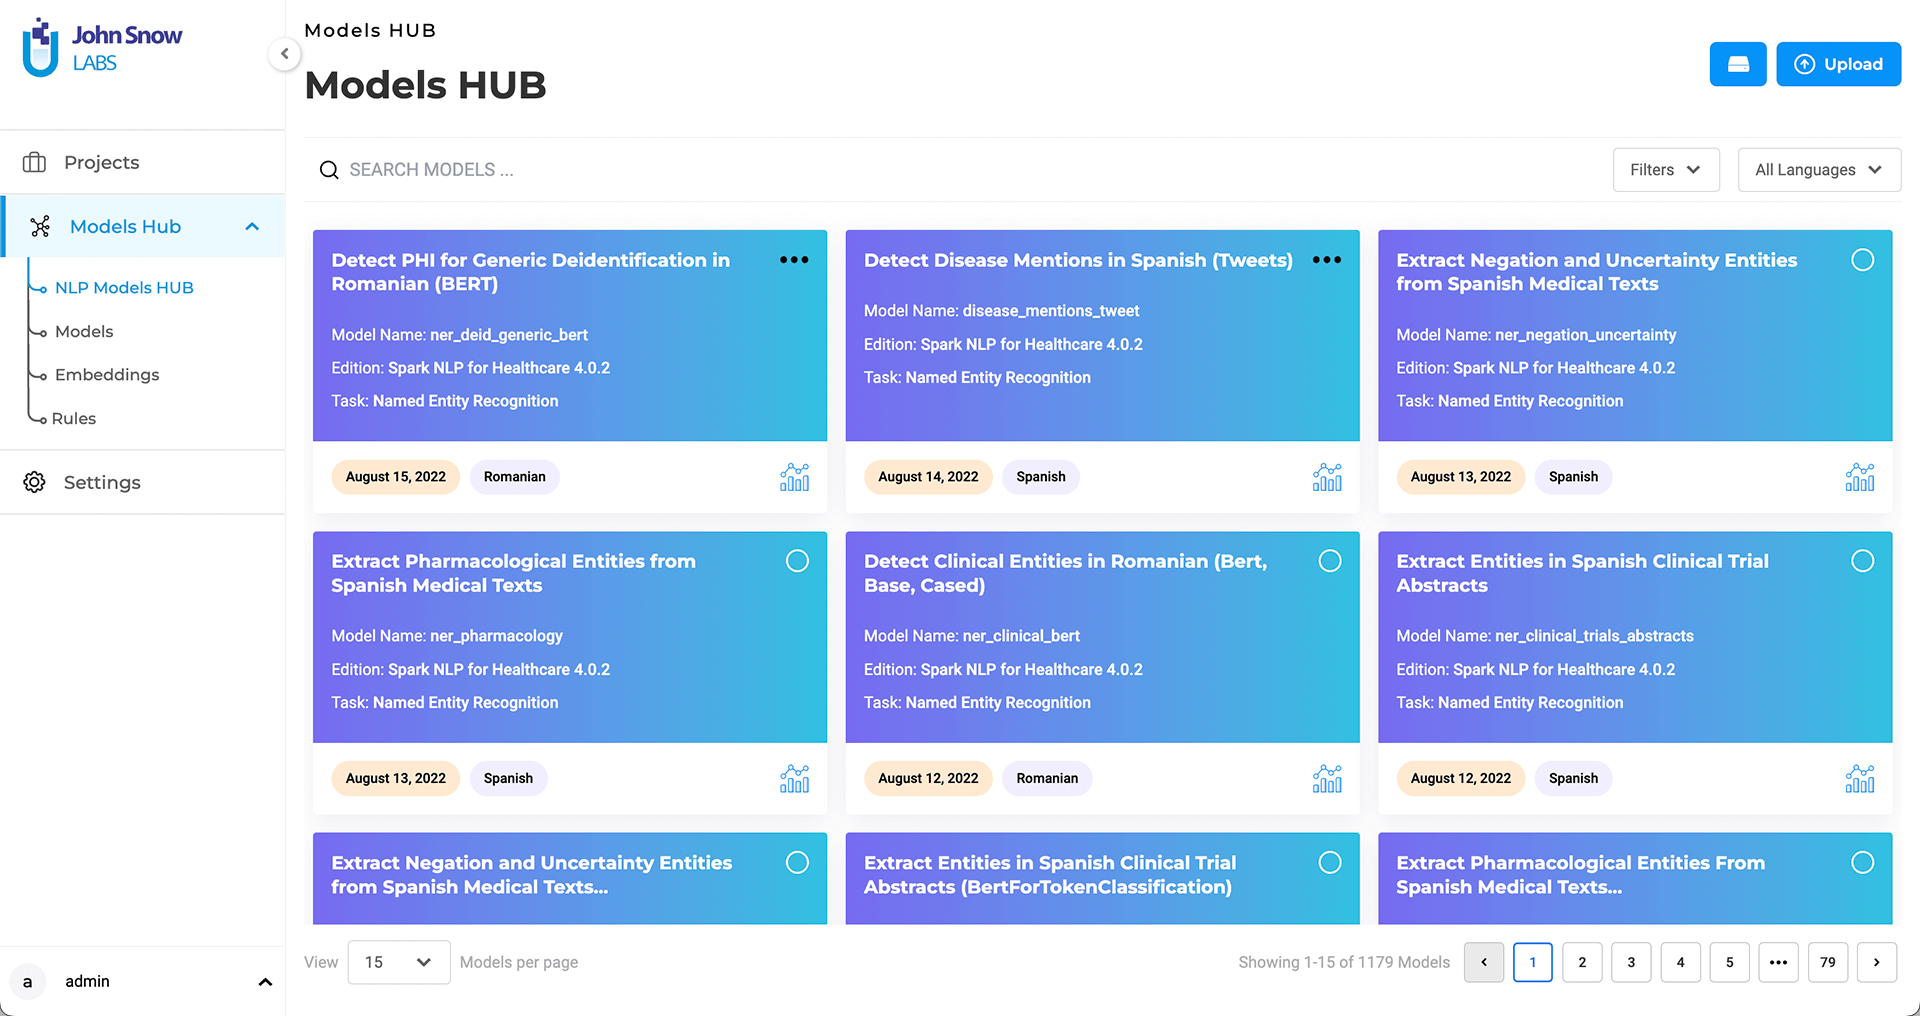This screenshot has height=1016, width=1920.
Task: Select Spanish Clinical Trial Abstracts BertForTokenClassification card
Action: [x=1330, y=862]
